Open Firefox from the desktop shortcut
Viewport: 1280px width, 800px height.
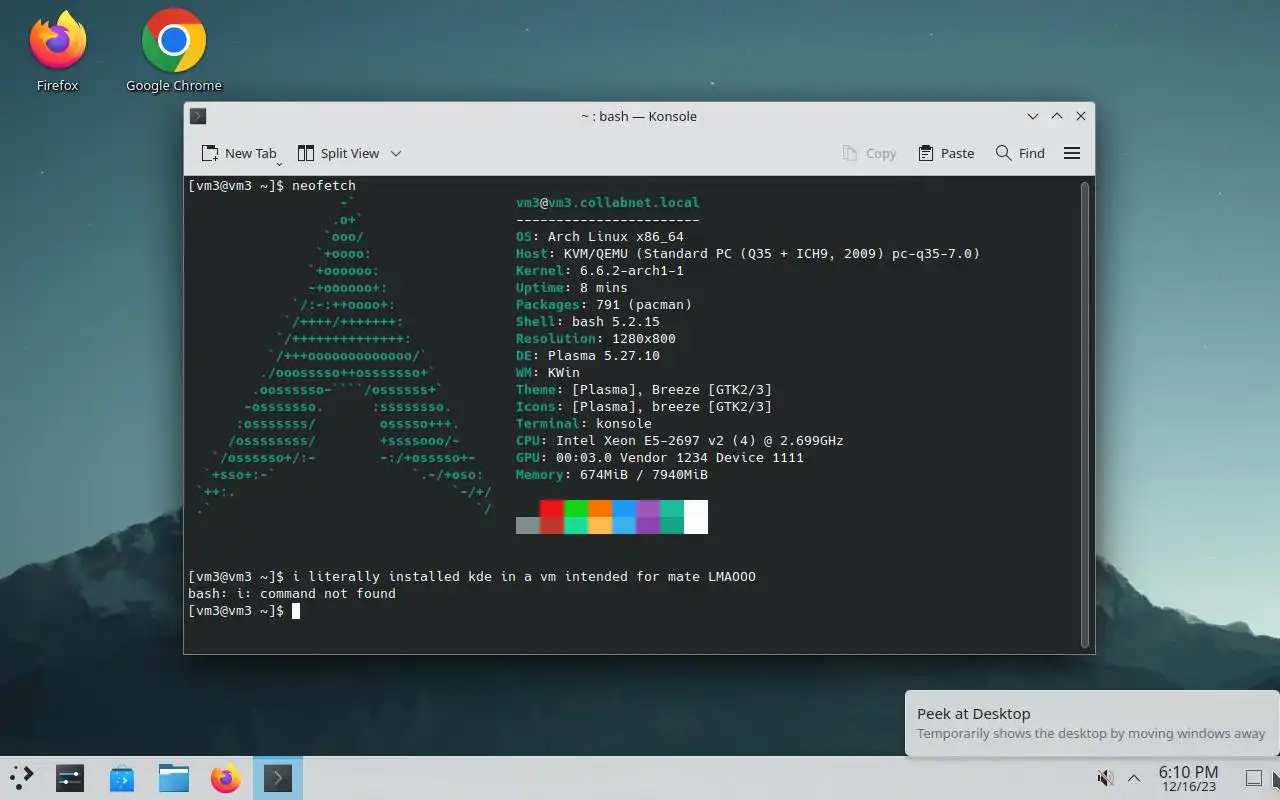point(57,50)
